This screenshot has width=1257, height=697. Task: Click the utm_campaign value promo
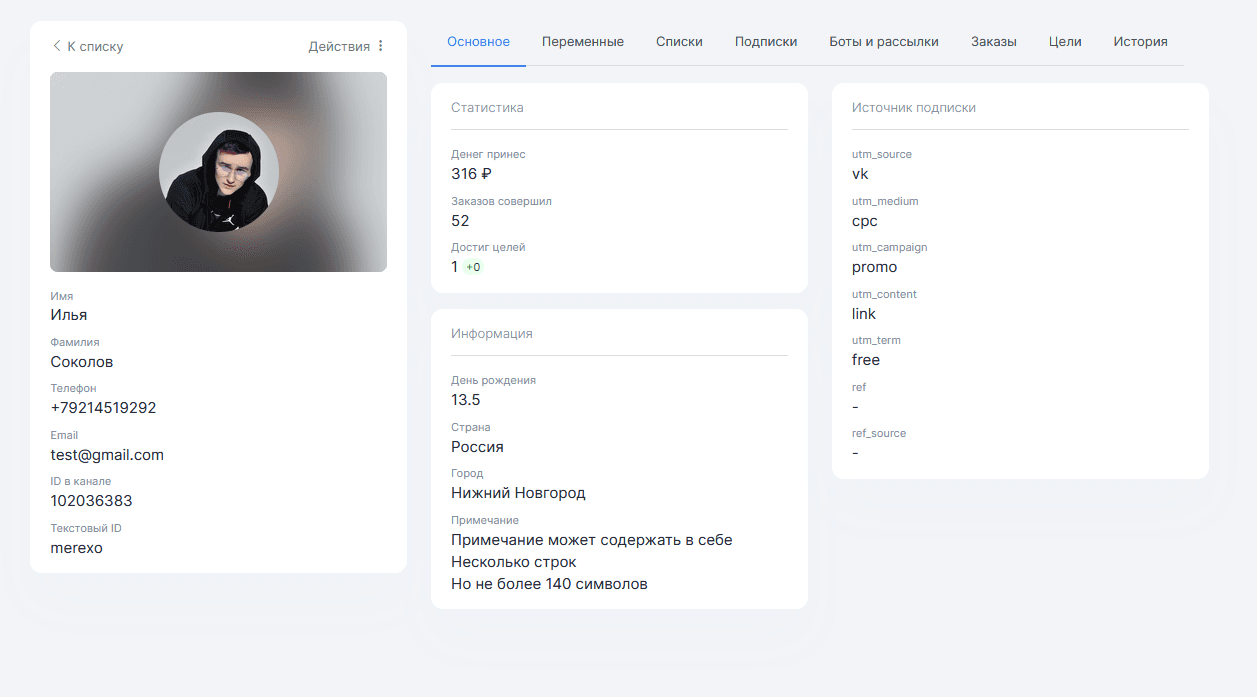pos(874,267)
